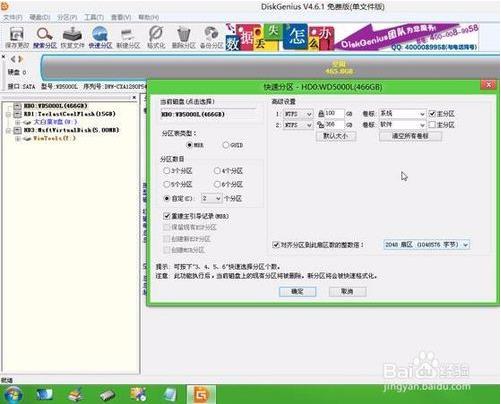Click the disk partition map bar
The height and width of the screenshot is (404, 501).
tap(270, 68)
